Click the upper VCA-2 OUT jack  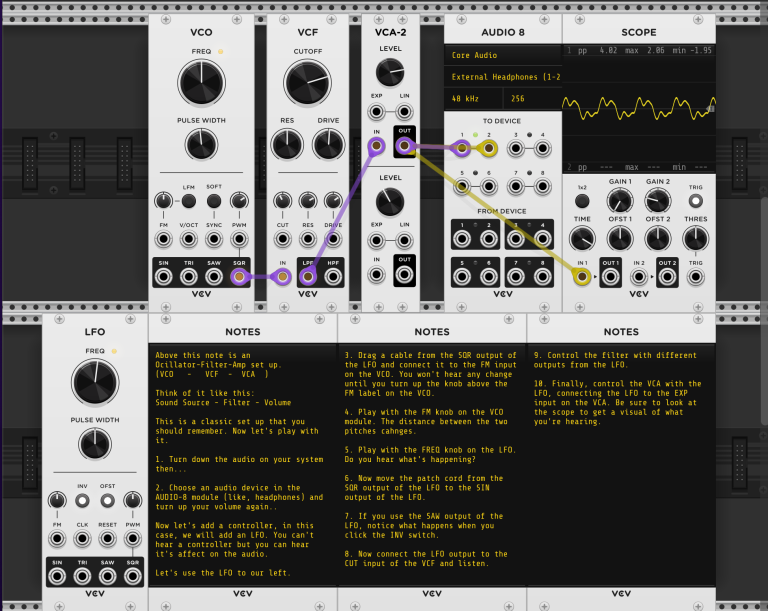(x=404, y=146)
